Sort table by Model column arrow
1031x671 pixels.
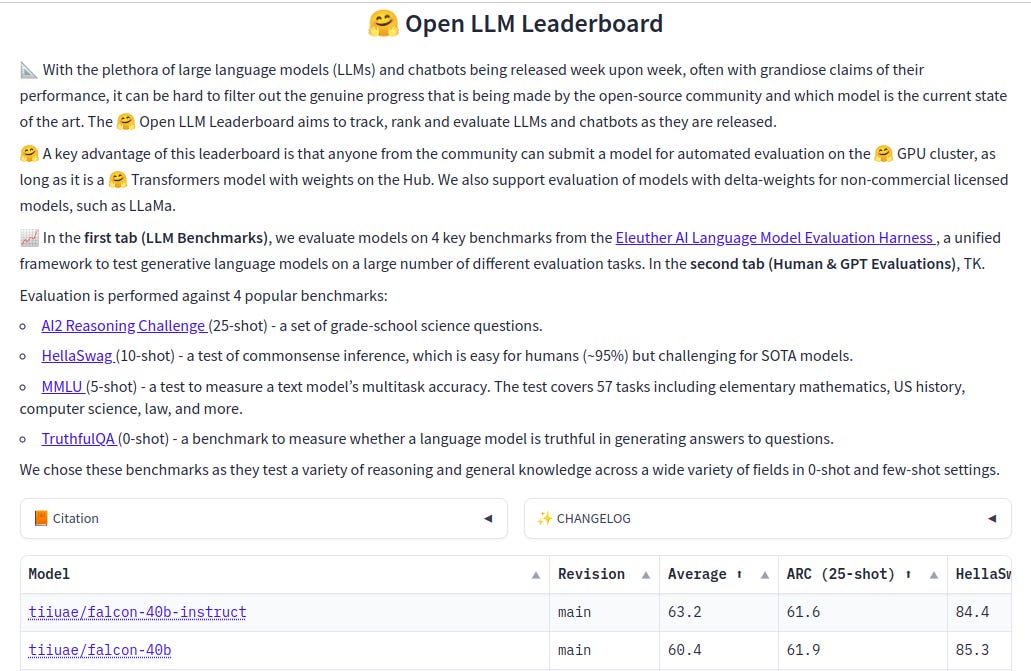coord(536,575)
